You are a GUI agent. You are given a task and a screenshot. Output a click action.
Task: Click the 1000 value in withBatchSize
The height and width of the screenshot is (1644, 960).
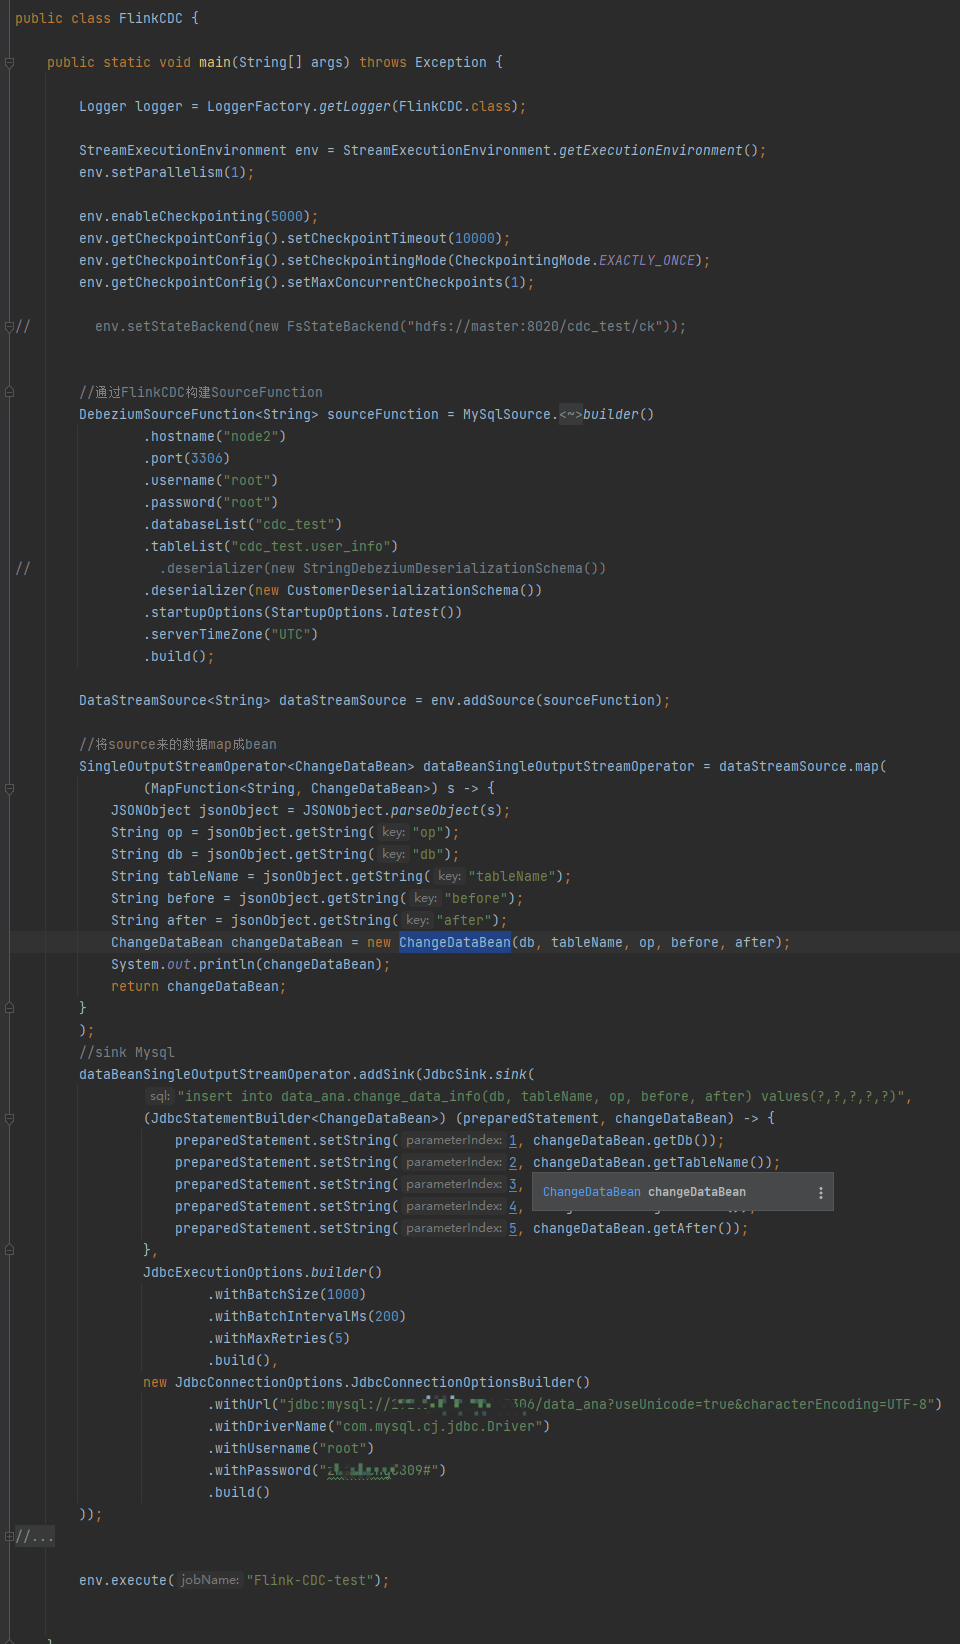[x=343, y=1294]
